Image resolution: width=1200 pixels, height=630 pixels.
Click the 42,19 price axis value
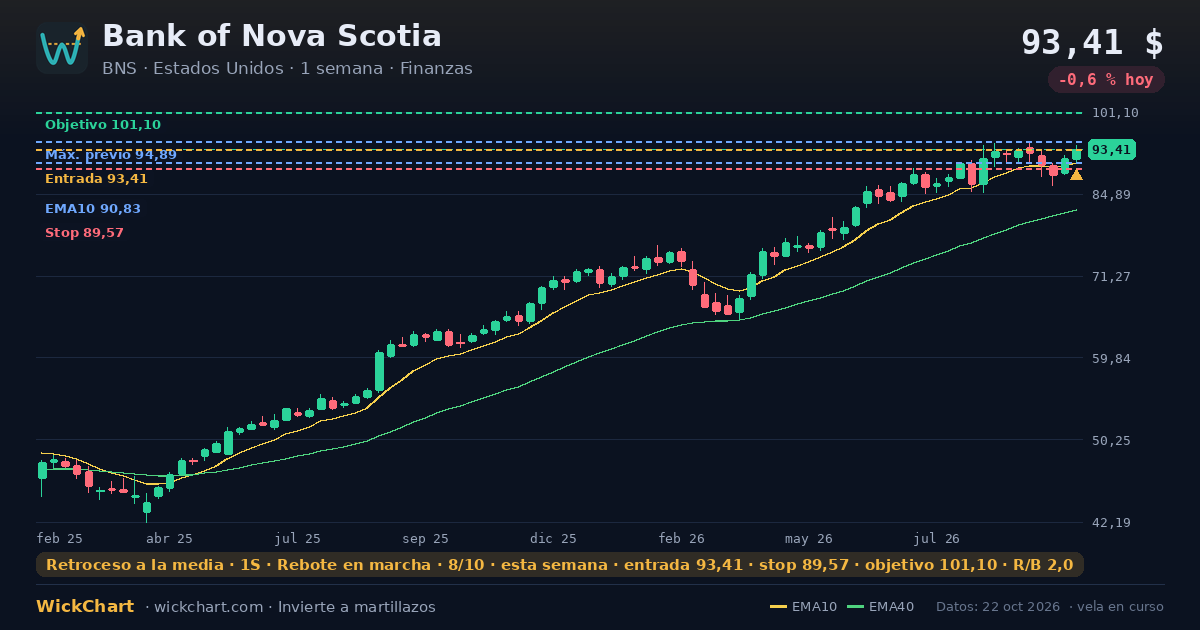click(x=1111, y=522)
